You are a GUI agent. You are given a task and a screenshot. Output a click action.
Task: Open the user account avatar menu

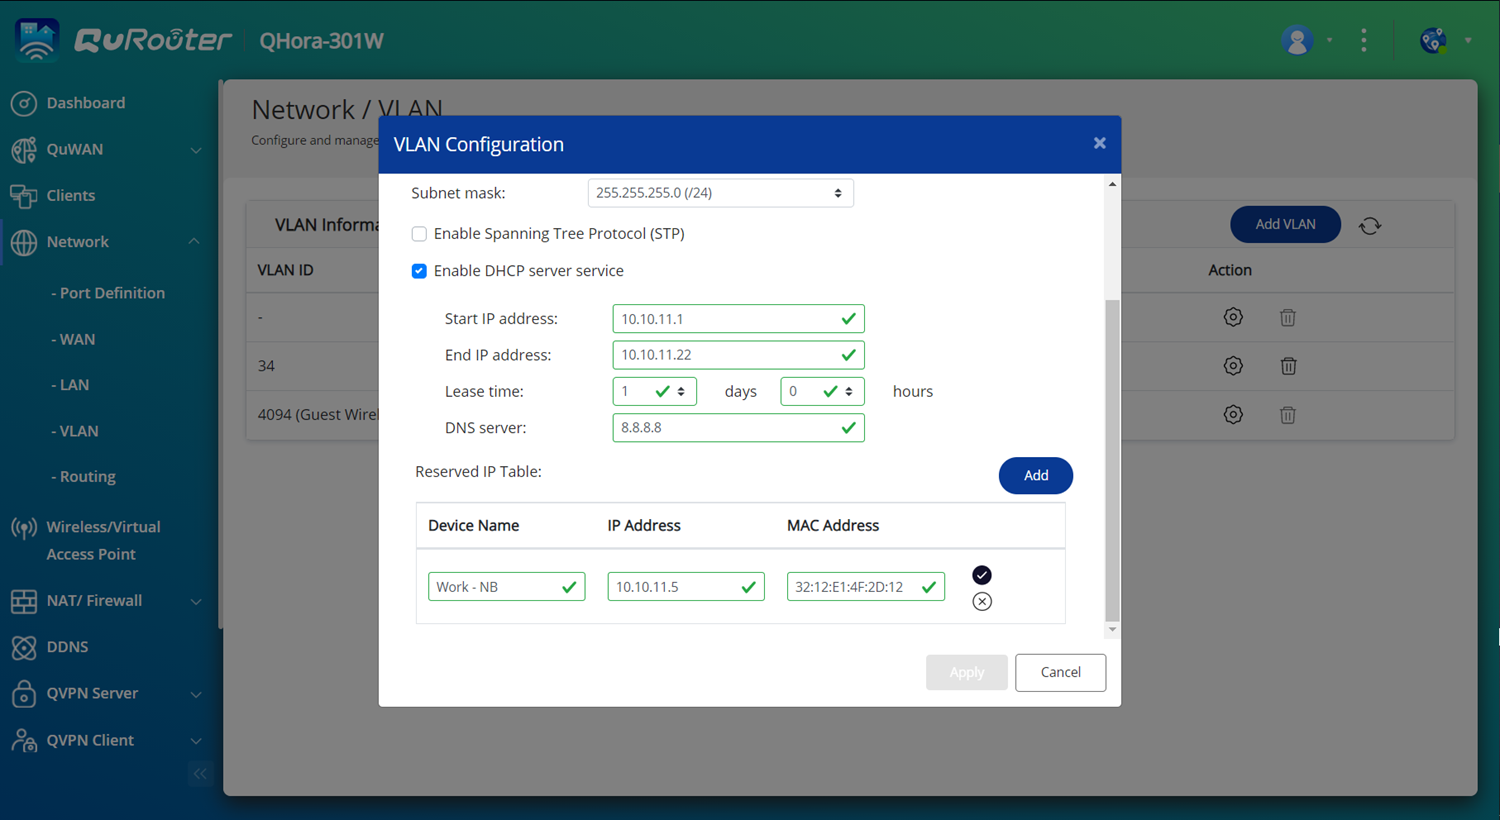[1297, 41]
